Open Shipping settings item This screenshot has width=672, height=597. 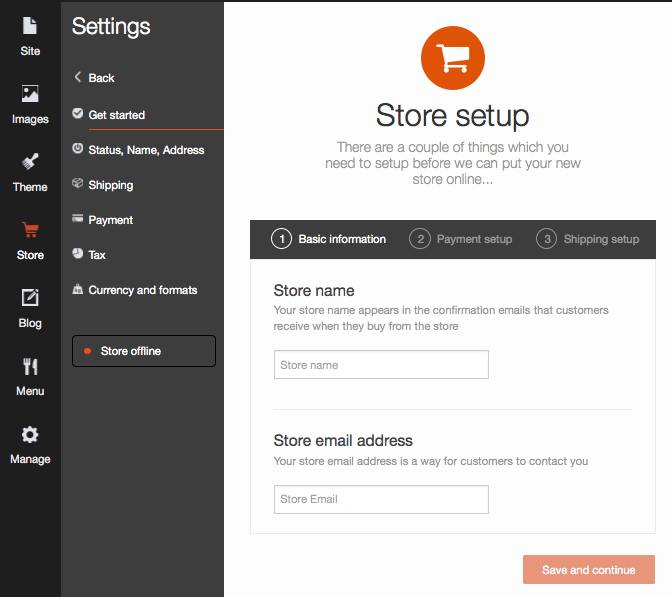click(x=111, y=185)
